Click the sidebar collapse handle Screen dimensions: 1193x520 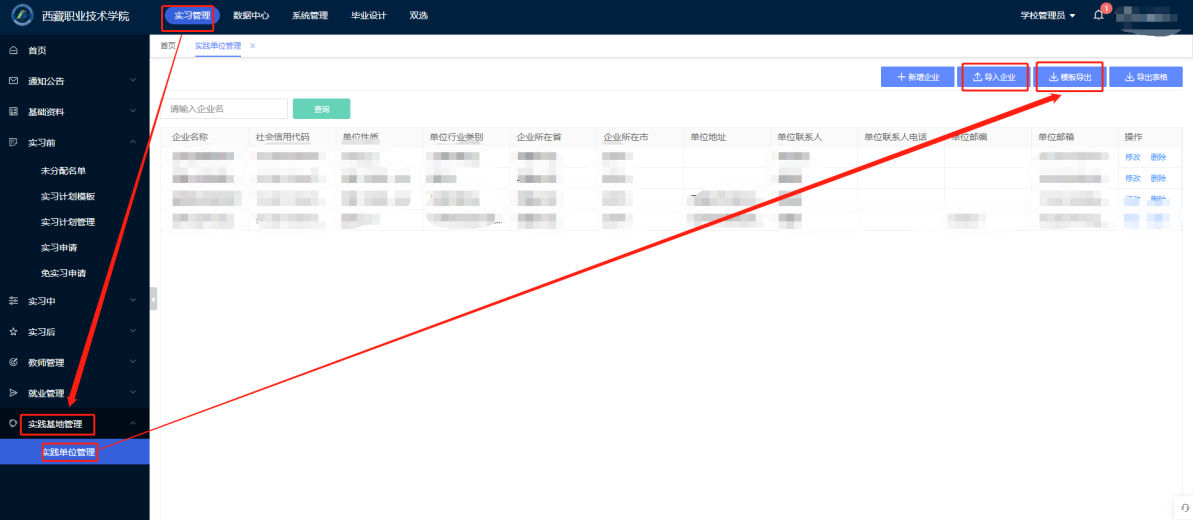click(153, 298)
